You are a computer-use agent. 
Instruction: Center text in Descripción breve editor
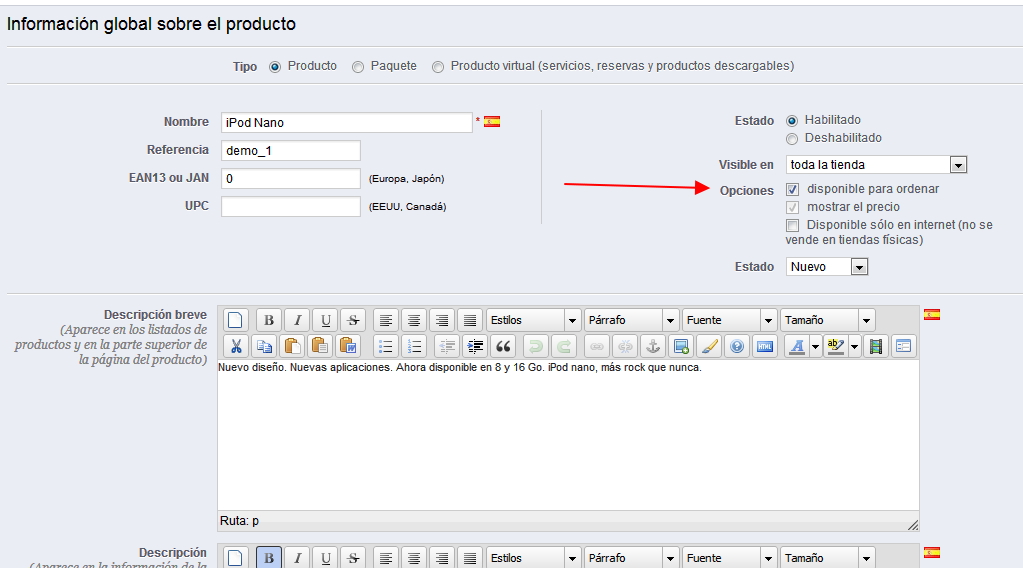414,320
